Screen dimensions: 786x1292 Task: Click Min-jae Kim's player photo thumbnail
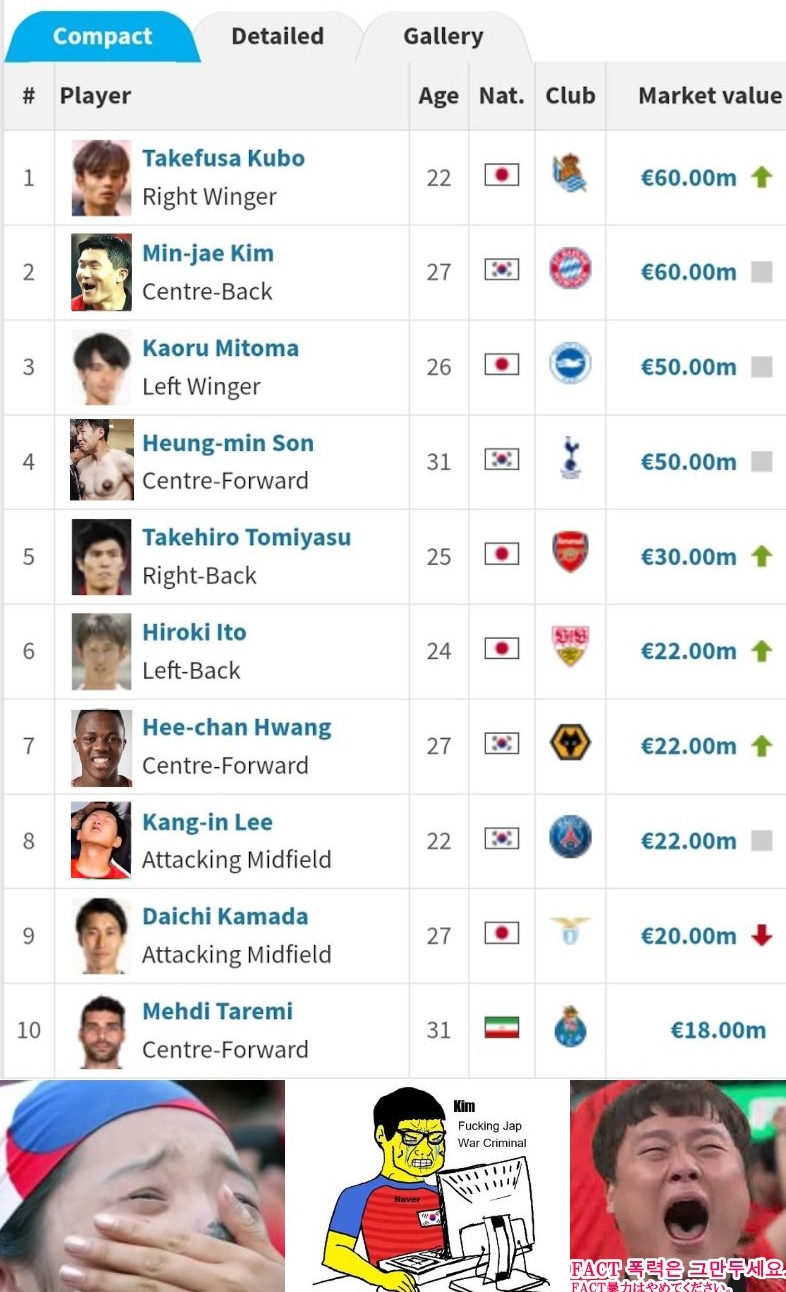101,272
